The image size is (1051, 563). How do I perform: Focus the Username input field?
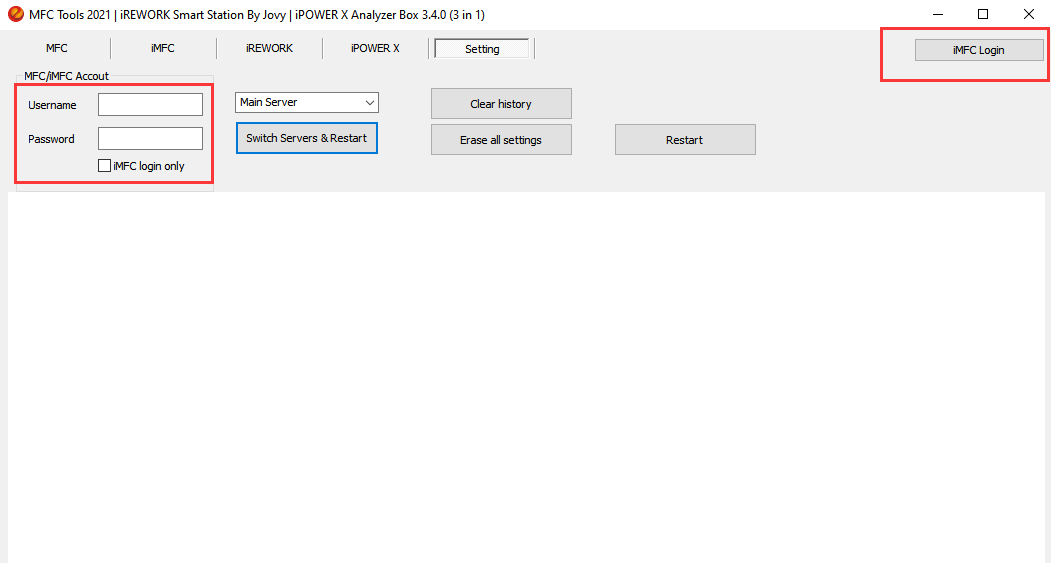150,105
